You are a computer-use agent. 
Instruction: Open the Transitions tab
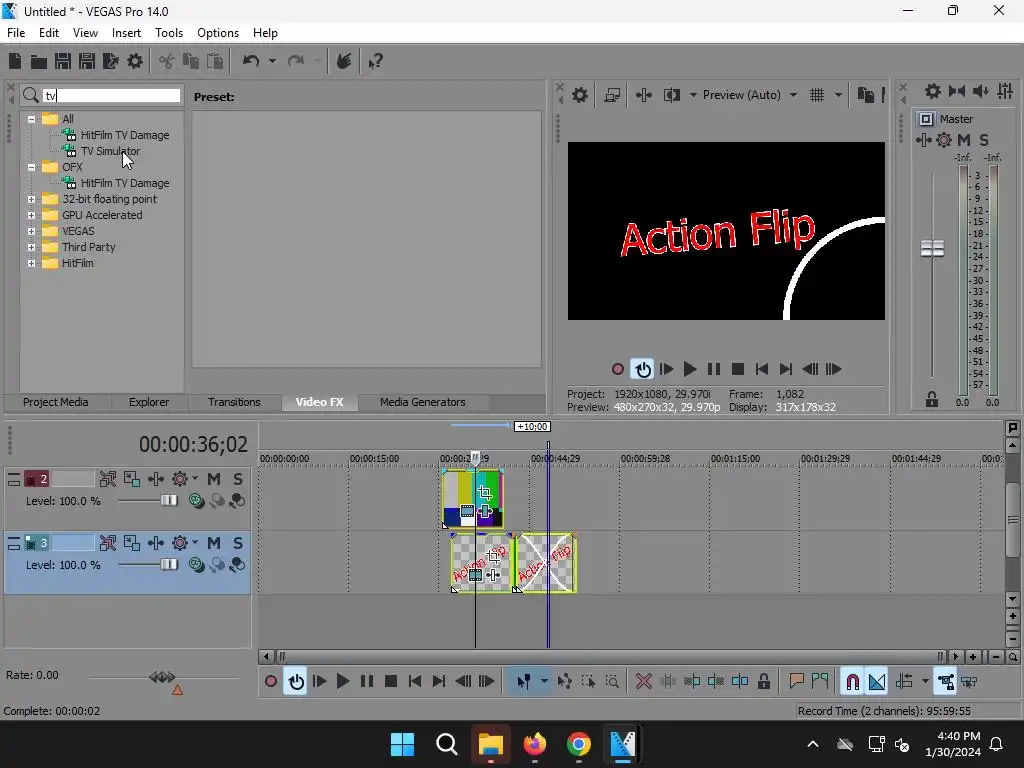234,402
